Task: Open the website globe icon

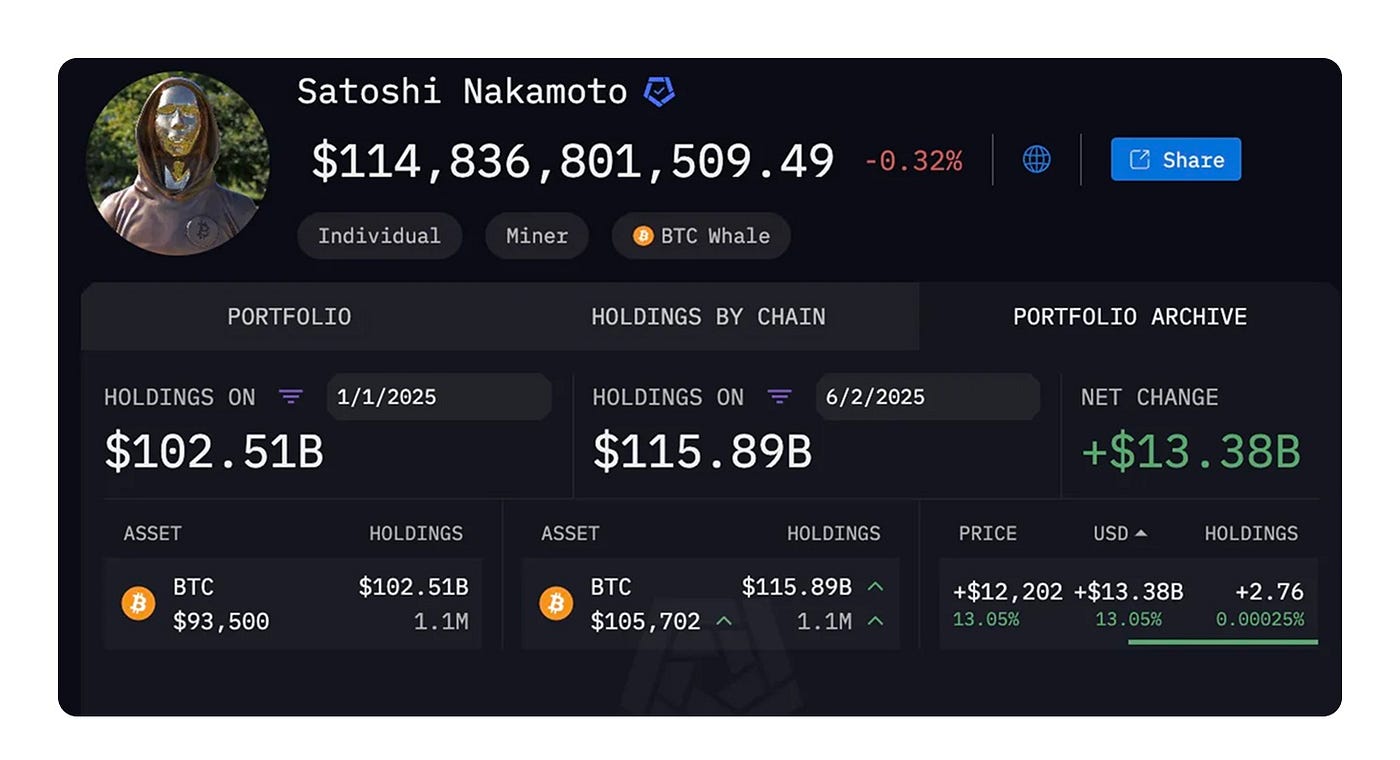Action: [1036, 159]
